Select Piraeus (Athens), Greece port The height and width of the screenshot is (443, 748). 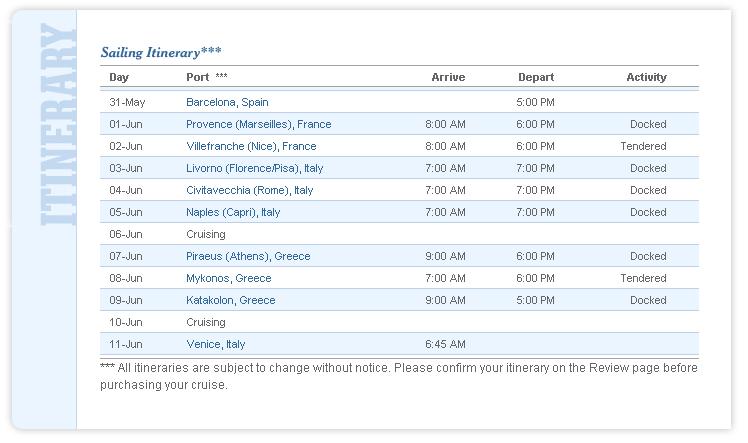tap(248, 256)
